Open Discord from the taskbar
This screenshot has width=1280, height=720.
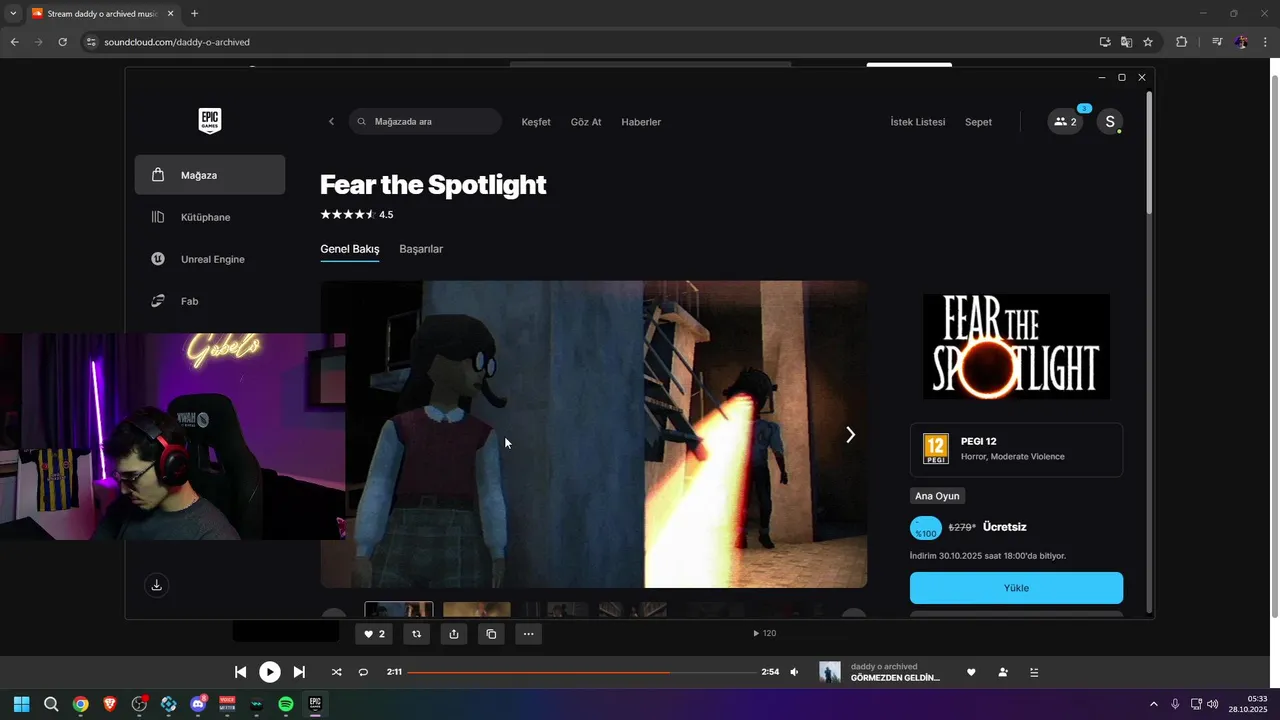coord(198,704)
